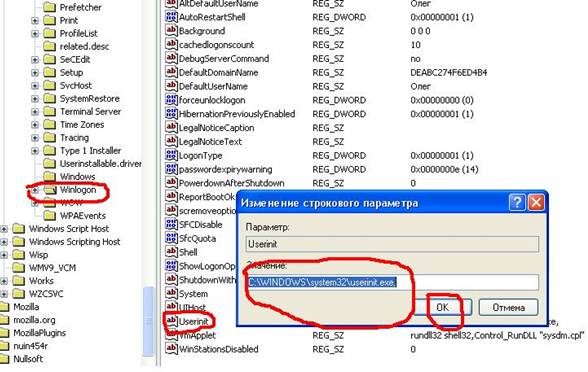This screenshot has height=372, width=588.
Task: Click the Shell string value icon
Action: (171, 252)
